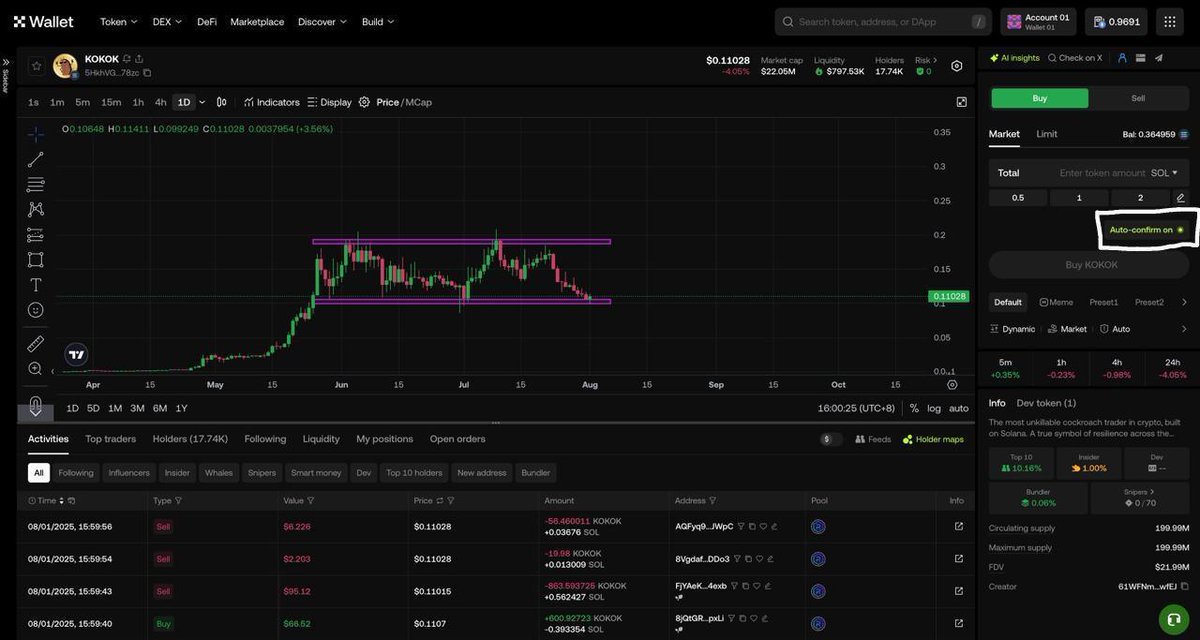Viewport: 1200px width, 640px height.
Task: Switch the trade side to Sell
Action: tap(1138, 98)
